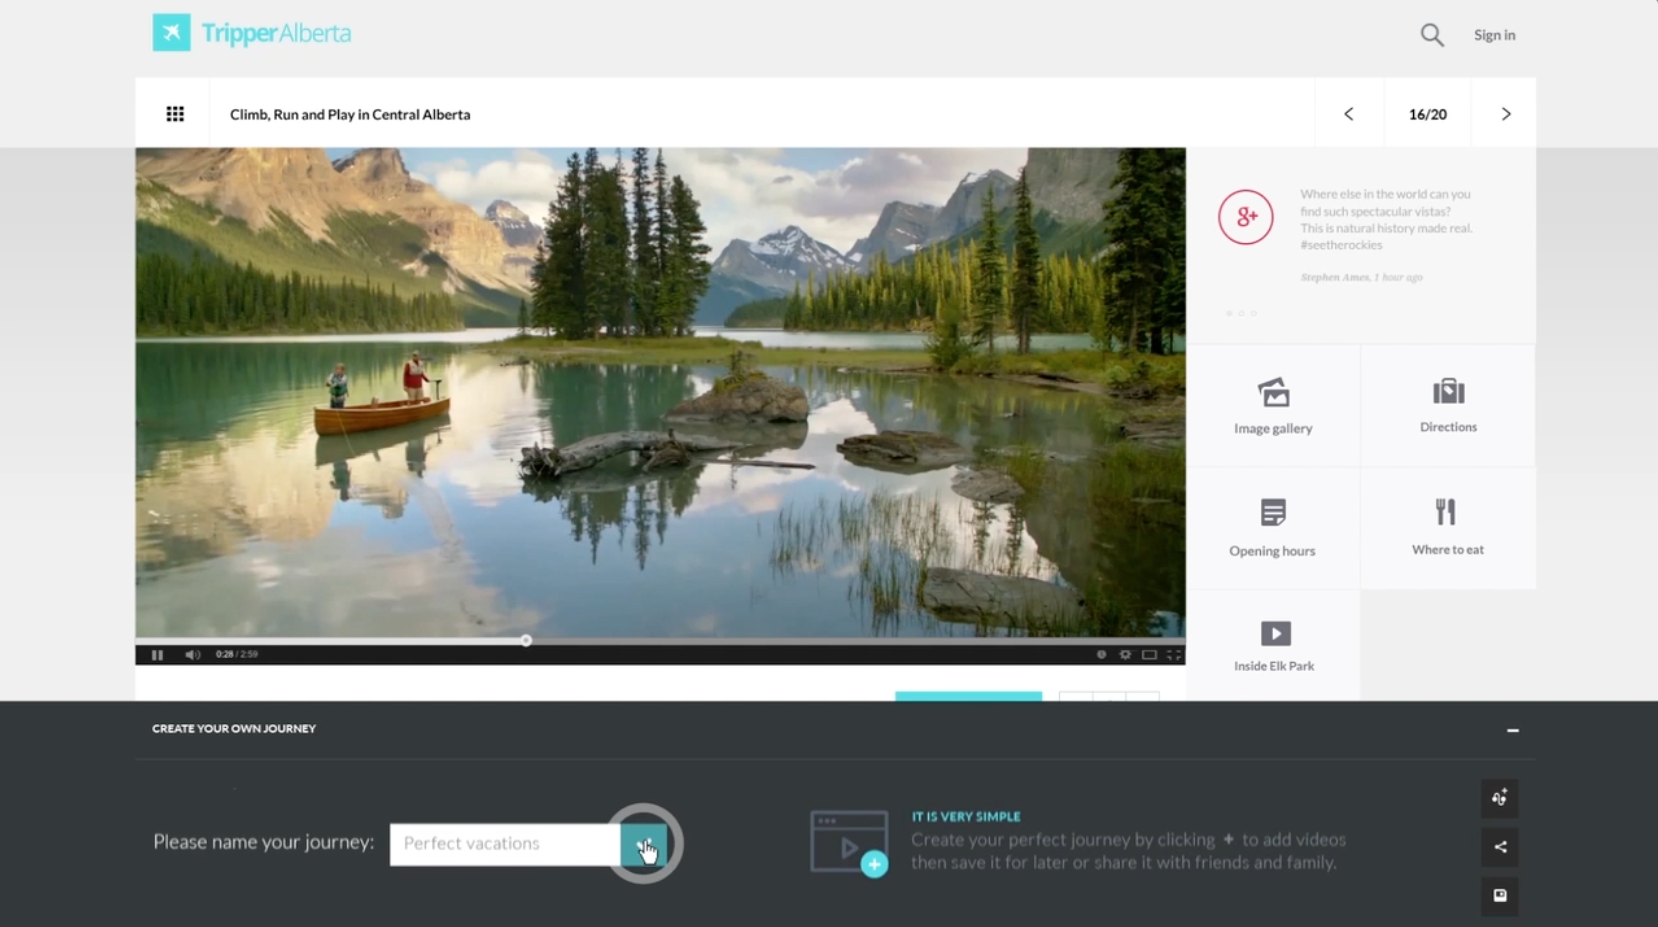Click the title Climb, Run and Play in Central Alberta
Screen dimensions: 1658x927
(350, 114)
